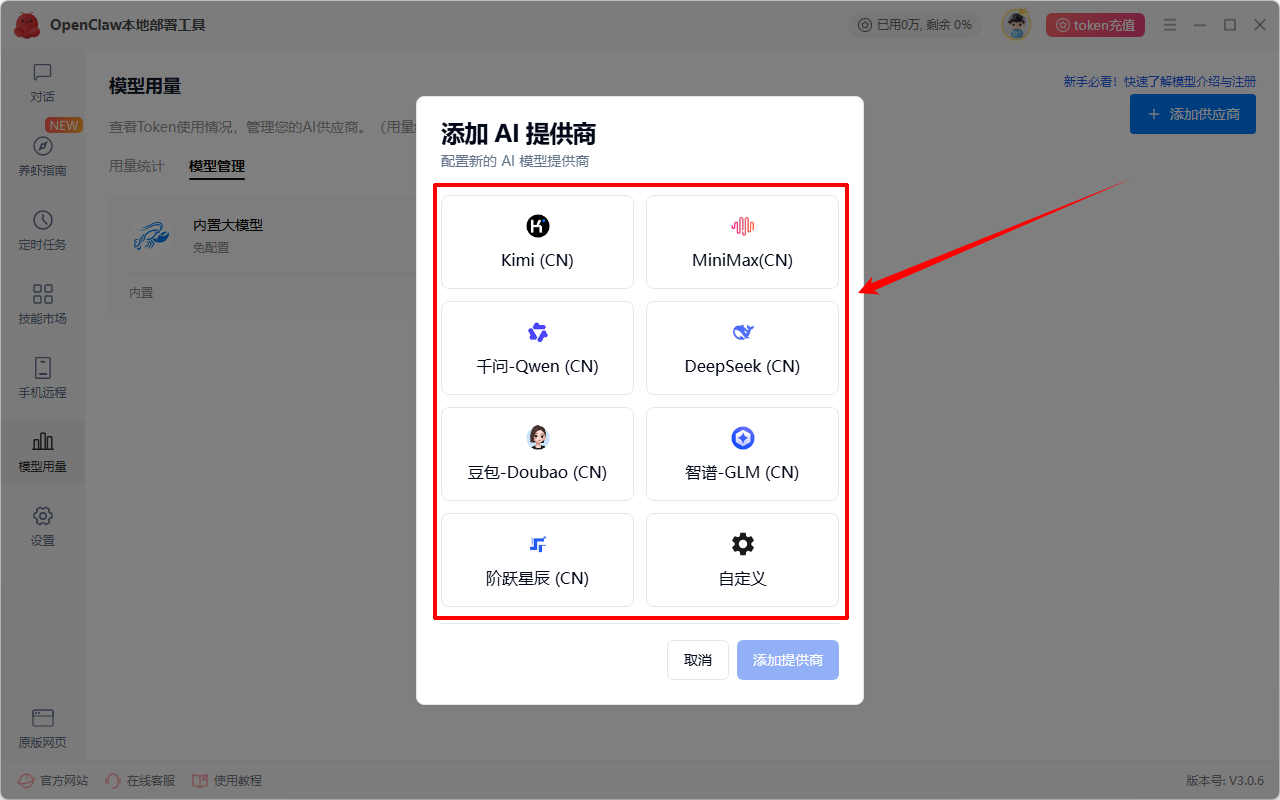Click the 免配置 label text
Screen dimensions: 1280x800
pos(211,247)
